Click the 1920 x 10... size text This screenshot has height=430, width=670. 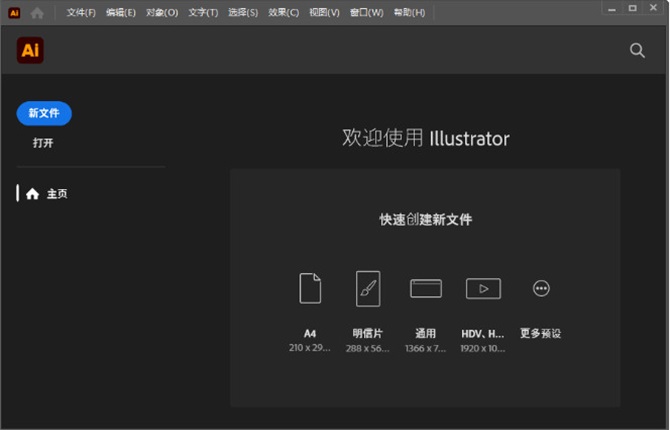(483, 348)
